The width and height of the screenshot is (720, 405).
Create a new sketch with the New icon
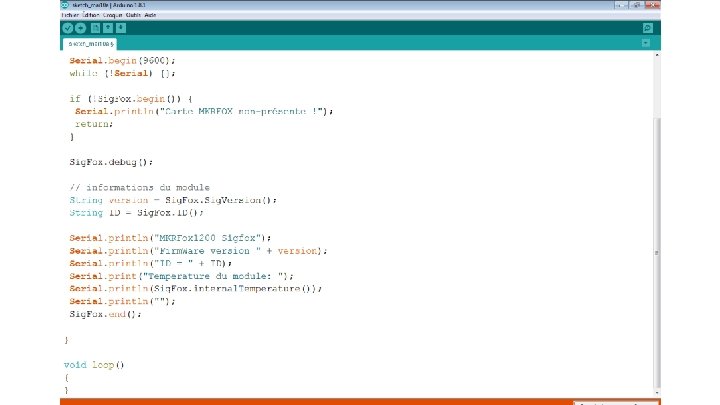click(x=95, y=28)
